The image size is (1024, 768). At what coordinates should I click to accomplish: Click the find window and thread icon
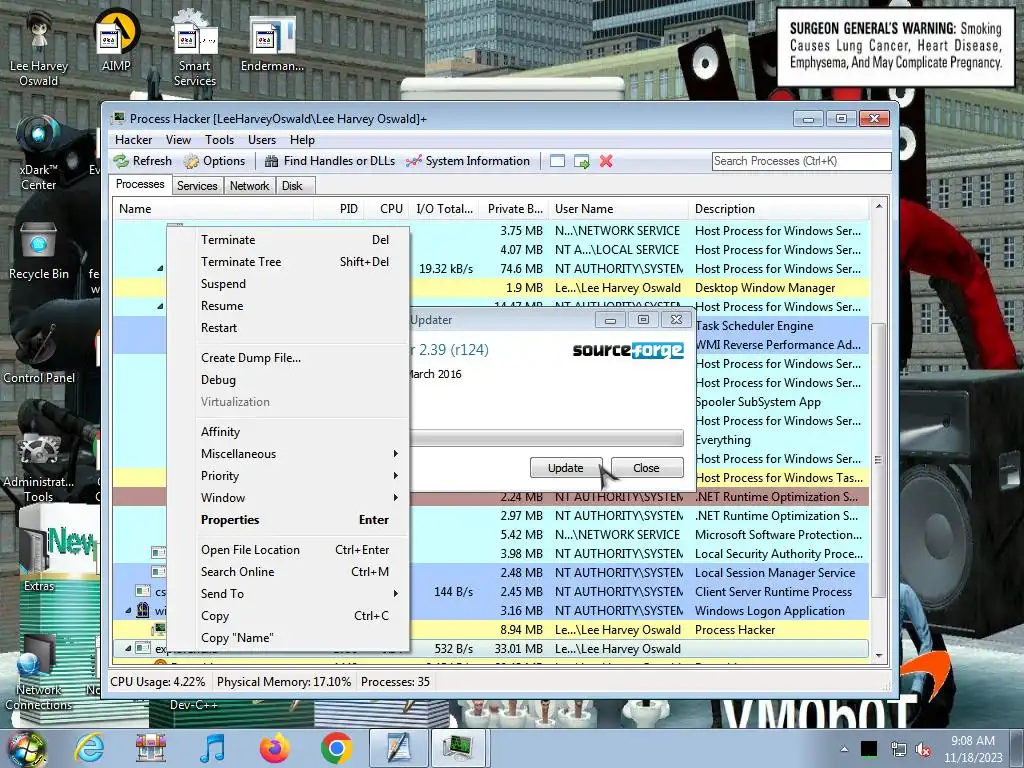pyautogui.click(x=581, y=161)
